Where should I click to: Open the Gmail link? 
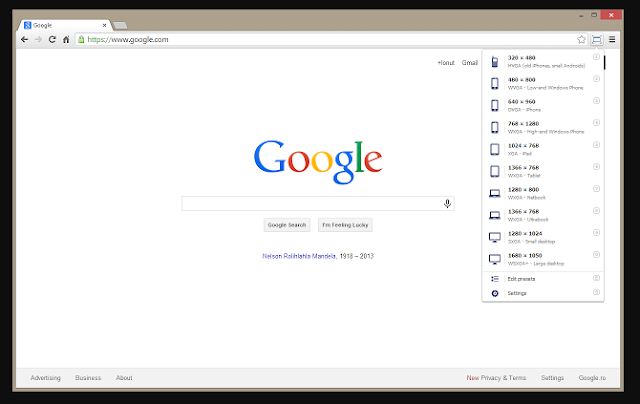point(470,63)
